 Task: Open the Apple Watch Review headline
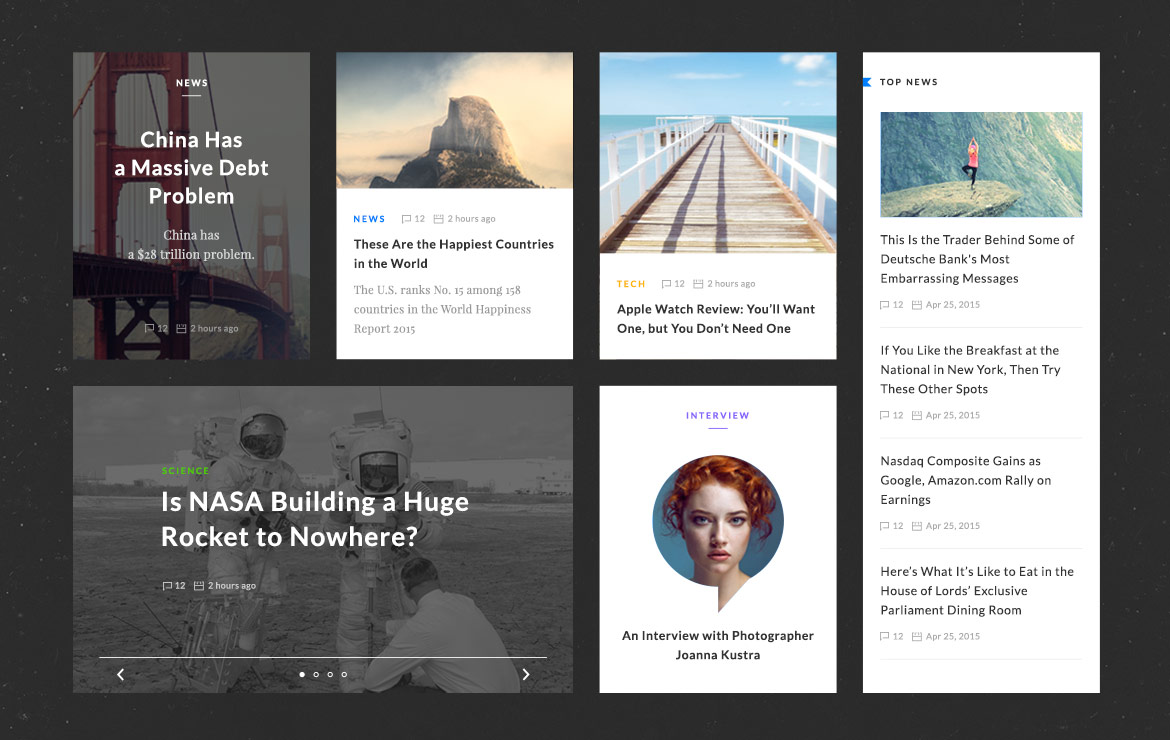coord(716,319)
